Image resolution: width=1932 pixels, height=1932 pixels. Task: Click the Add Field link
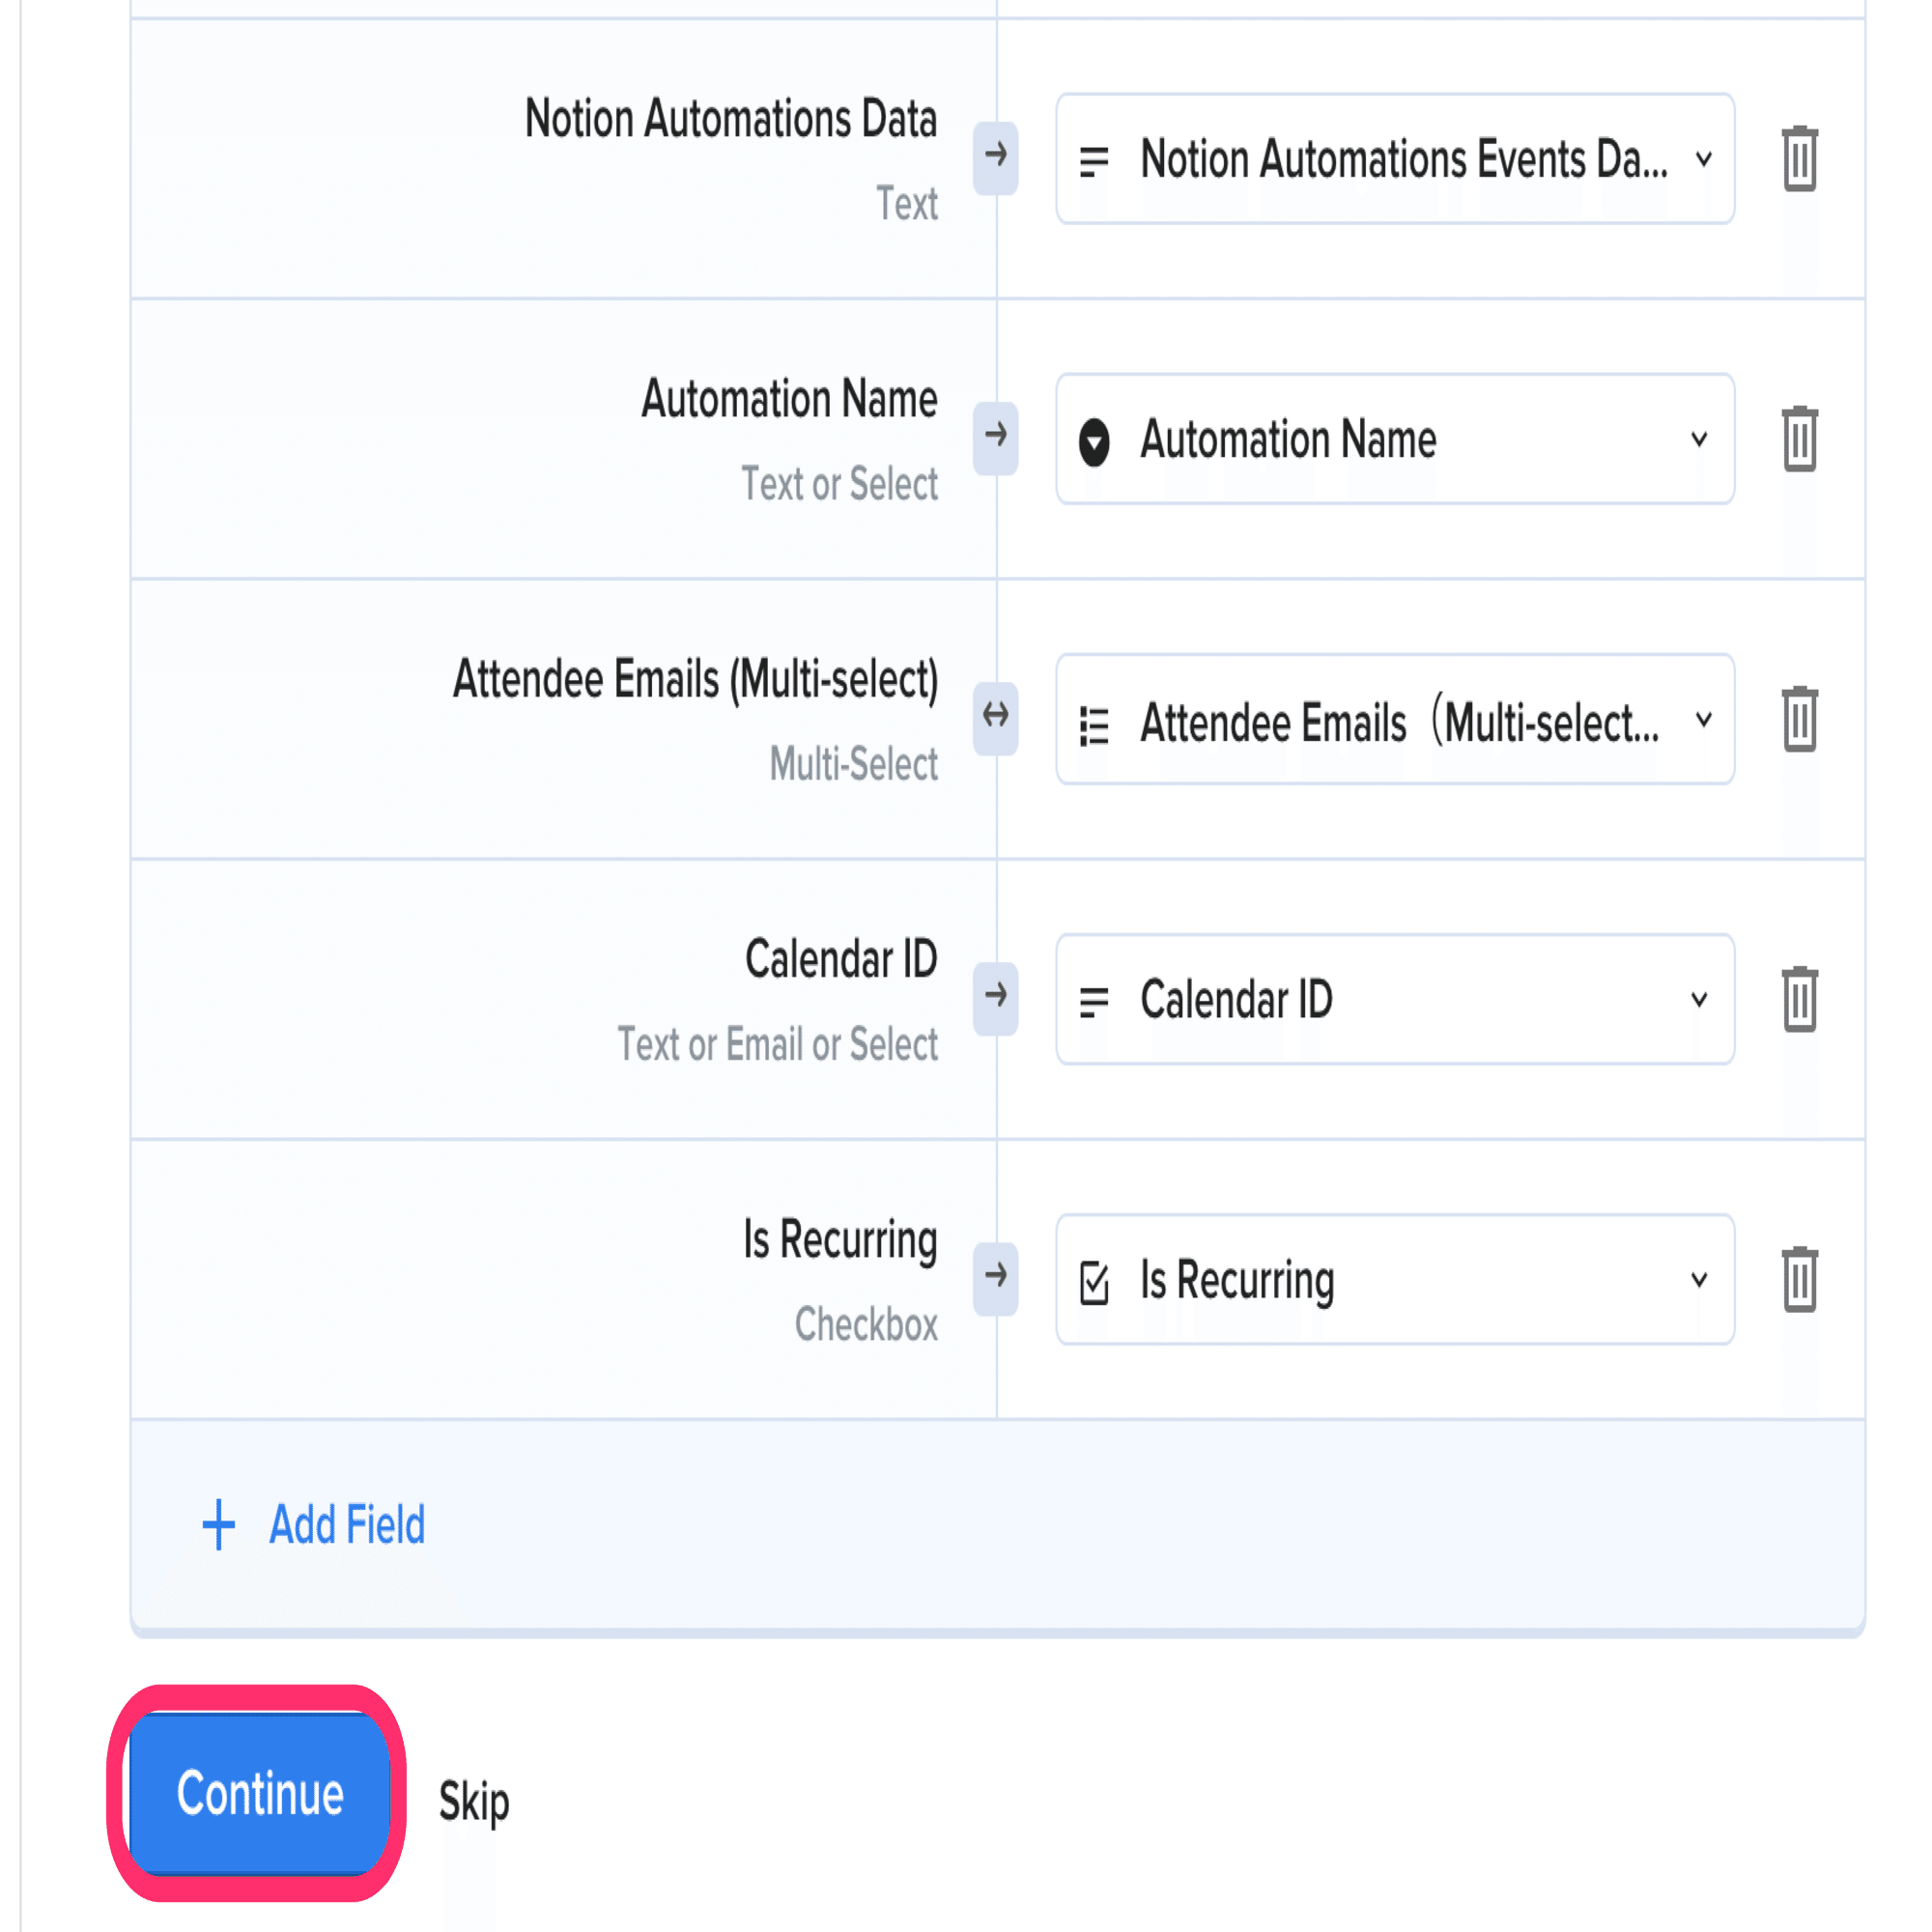pos(346,1525)
